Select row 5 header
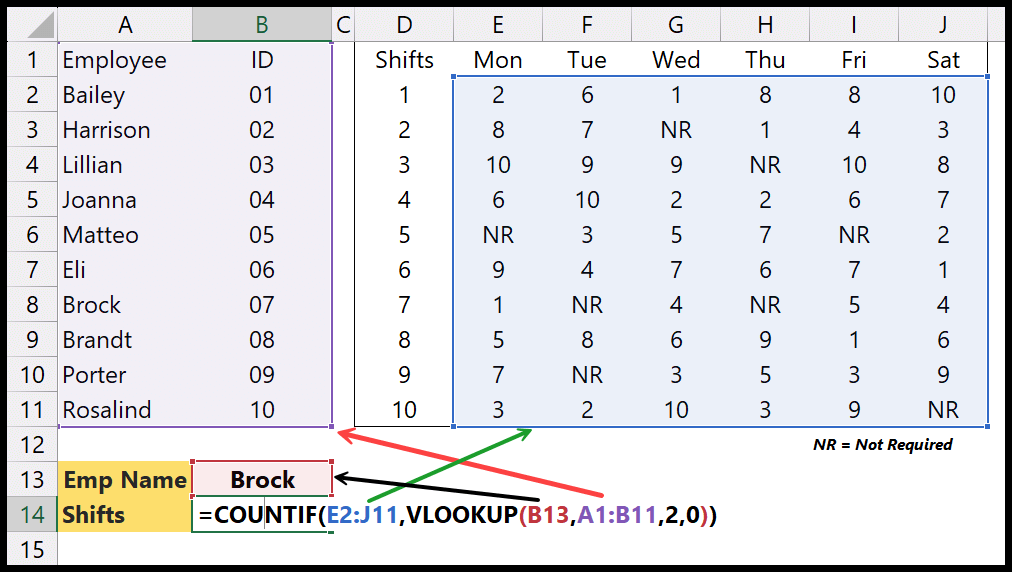Viewport: 1012px width, 572px height. (x=32, y=200)
